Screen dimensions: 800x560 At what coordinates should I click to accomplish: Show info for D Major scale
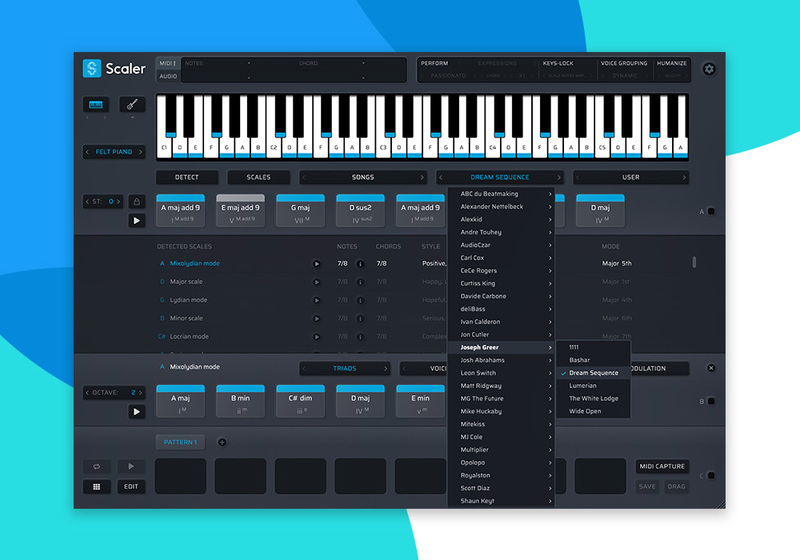coord(360,282)
